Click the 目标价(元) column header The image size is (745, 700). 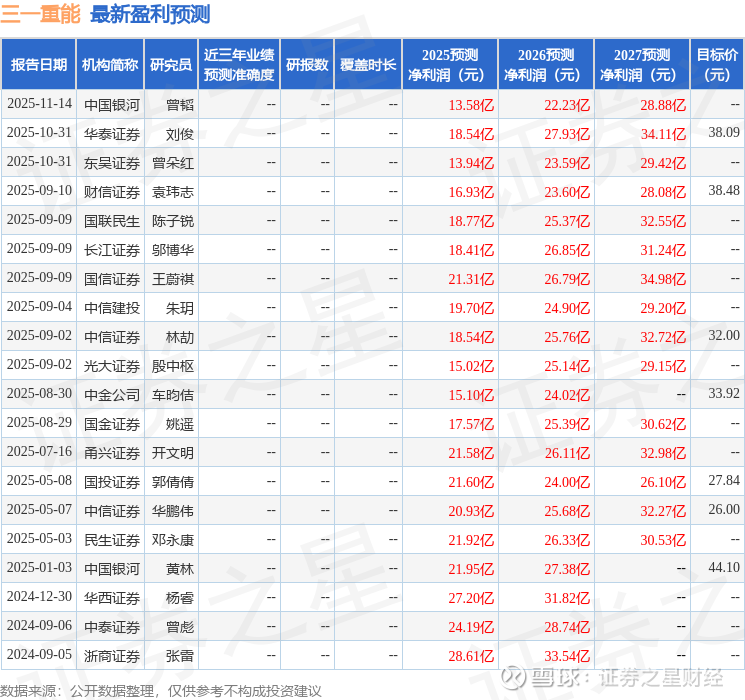[x=717, y=64]
